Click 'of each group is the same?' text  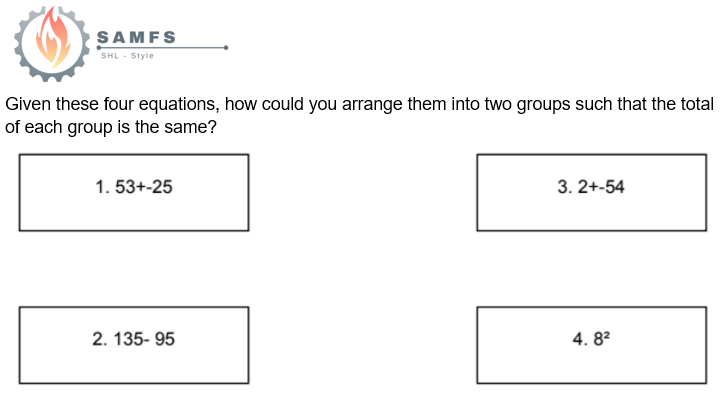(x=111, y=127)
